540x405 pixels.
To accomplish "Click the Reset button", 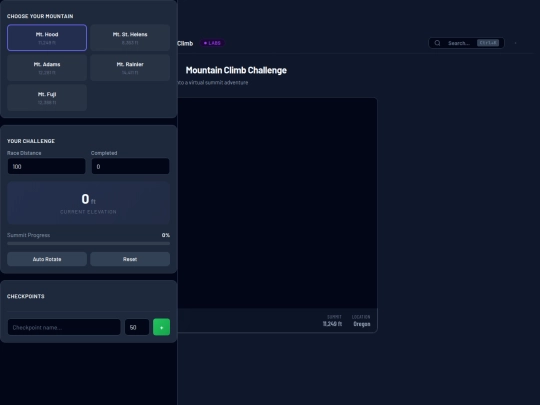I will click(x=130, y=259).
